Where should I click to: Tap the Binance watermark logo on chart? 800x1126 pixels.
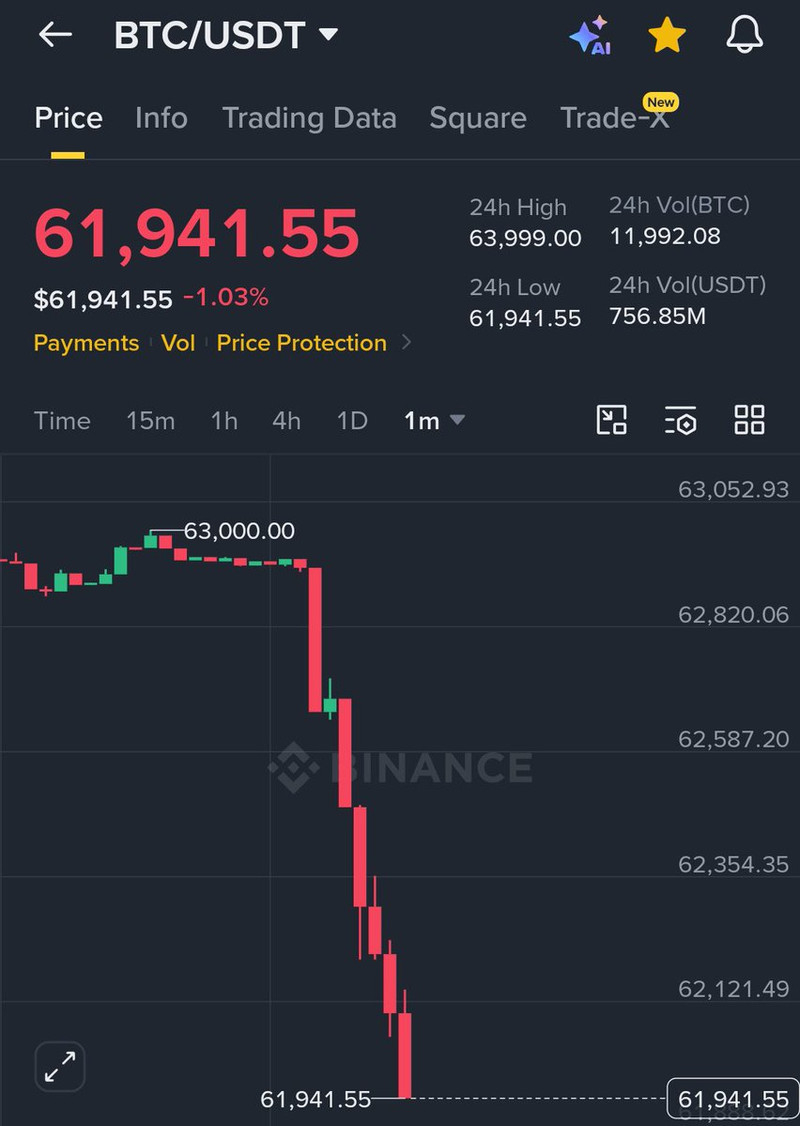point(401,767)
